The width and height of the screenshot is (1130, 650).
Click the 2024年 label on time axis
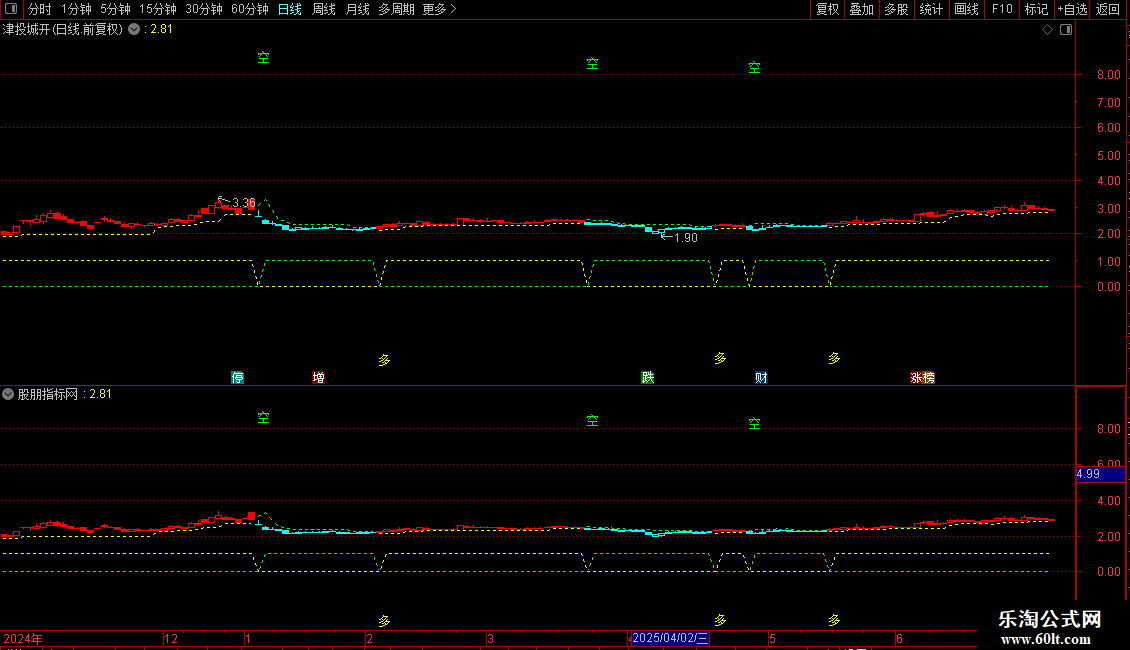coord(23,638)
